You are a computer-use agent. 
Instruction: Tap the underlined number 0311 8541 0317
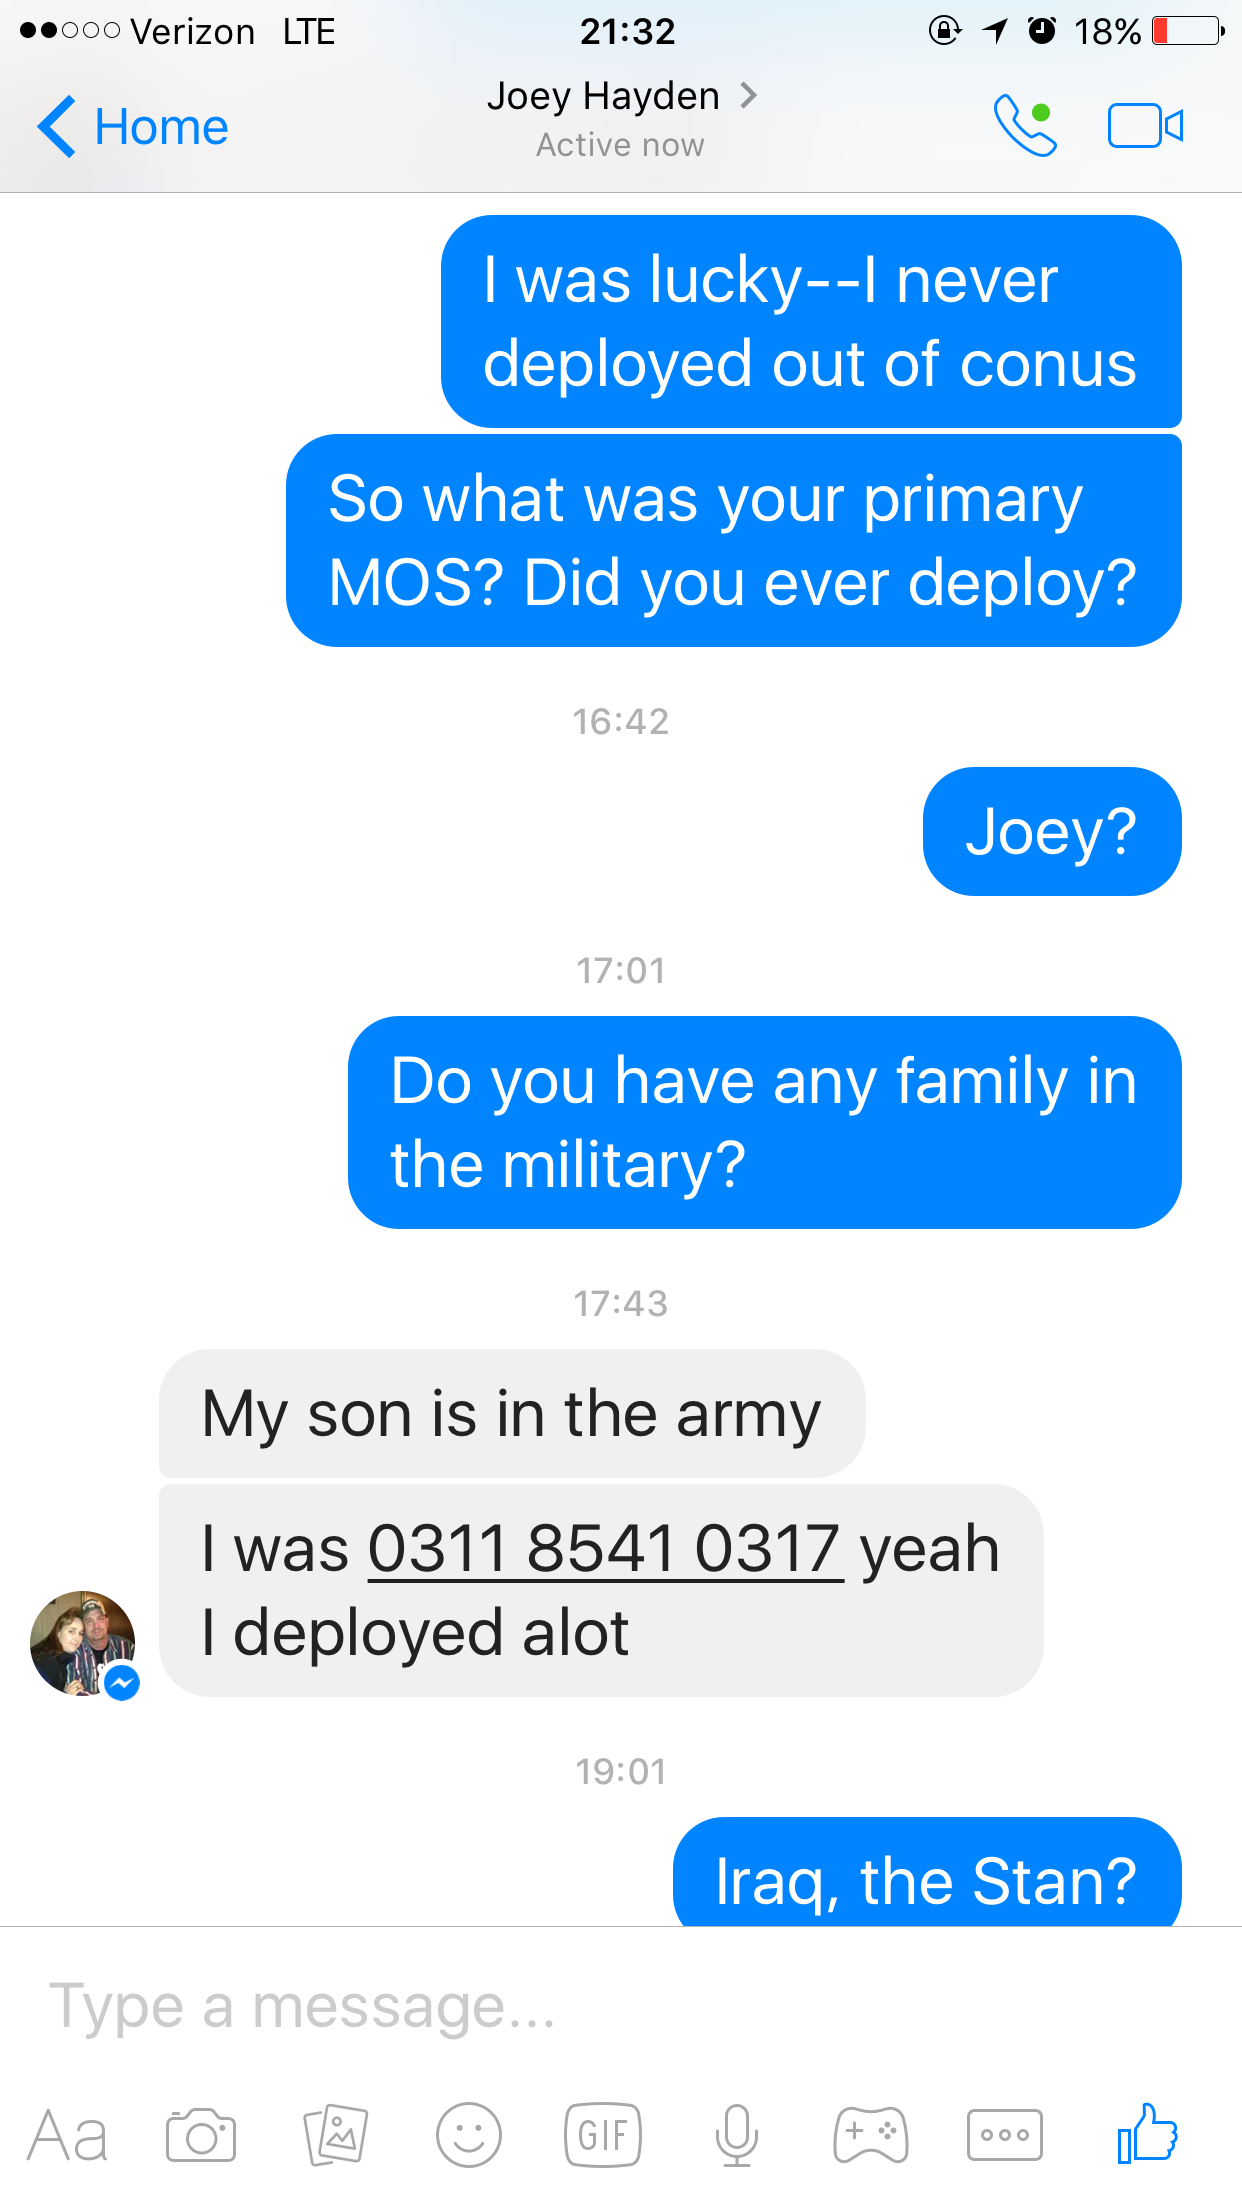click(x=605, y=1549)
